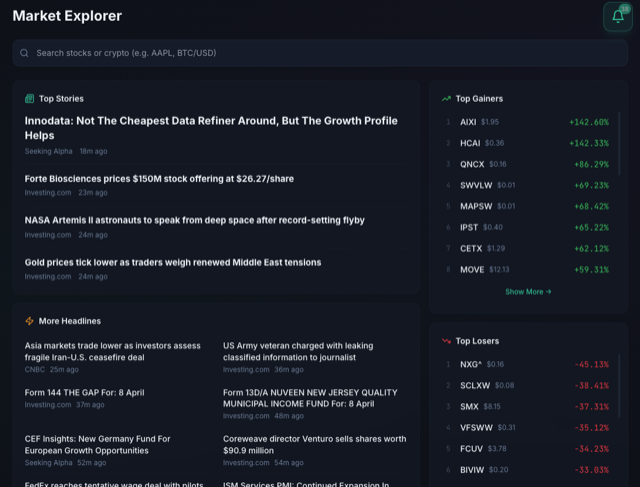Image resolution: width=640 pixels, height=487 pixels.
Task: Open Forte Biosciences stock offering story
Action: click(159, 179)
